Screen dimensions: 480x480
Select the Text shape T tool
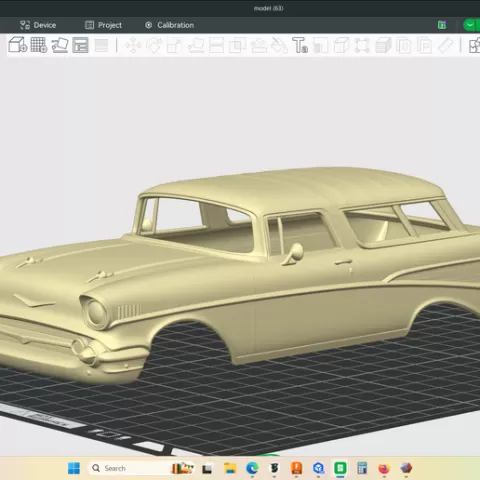point(300,45)
